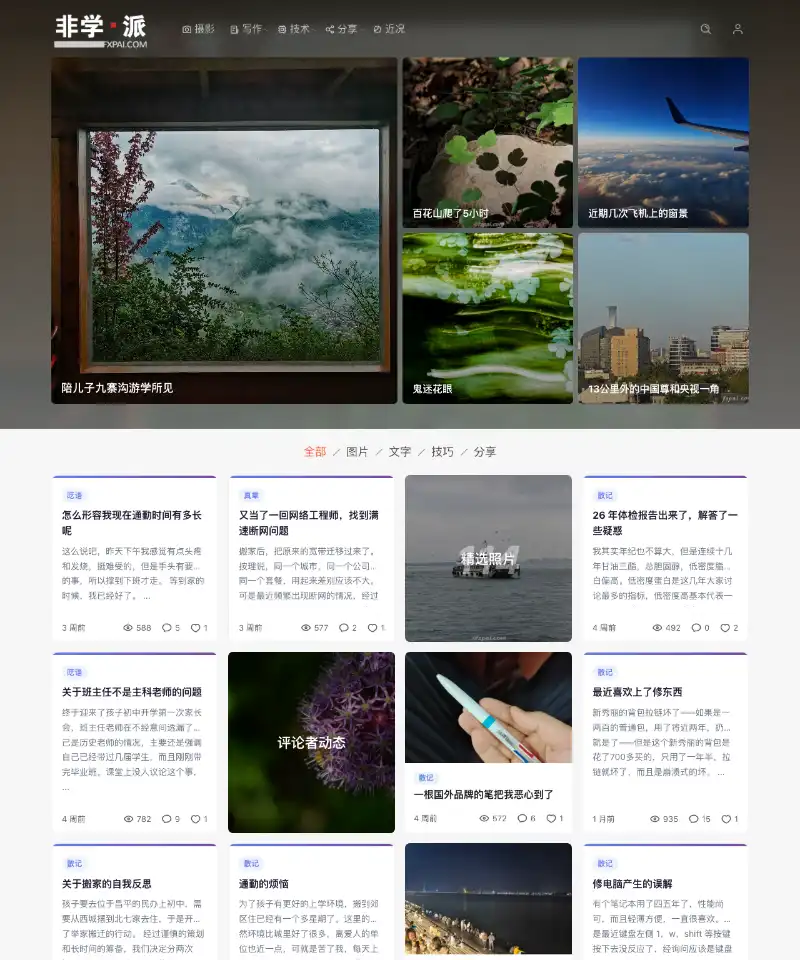800x960 pixels.
Task: Click 散记 tag on 一根国外品牌的笔 card
Action: [426, 778]
